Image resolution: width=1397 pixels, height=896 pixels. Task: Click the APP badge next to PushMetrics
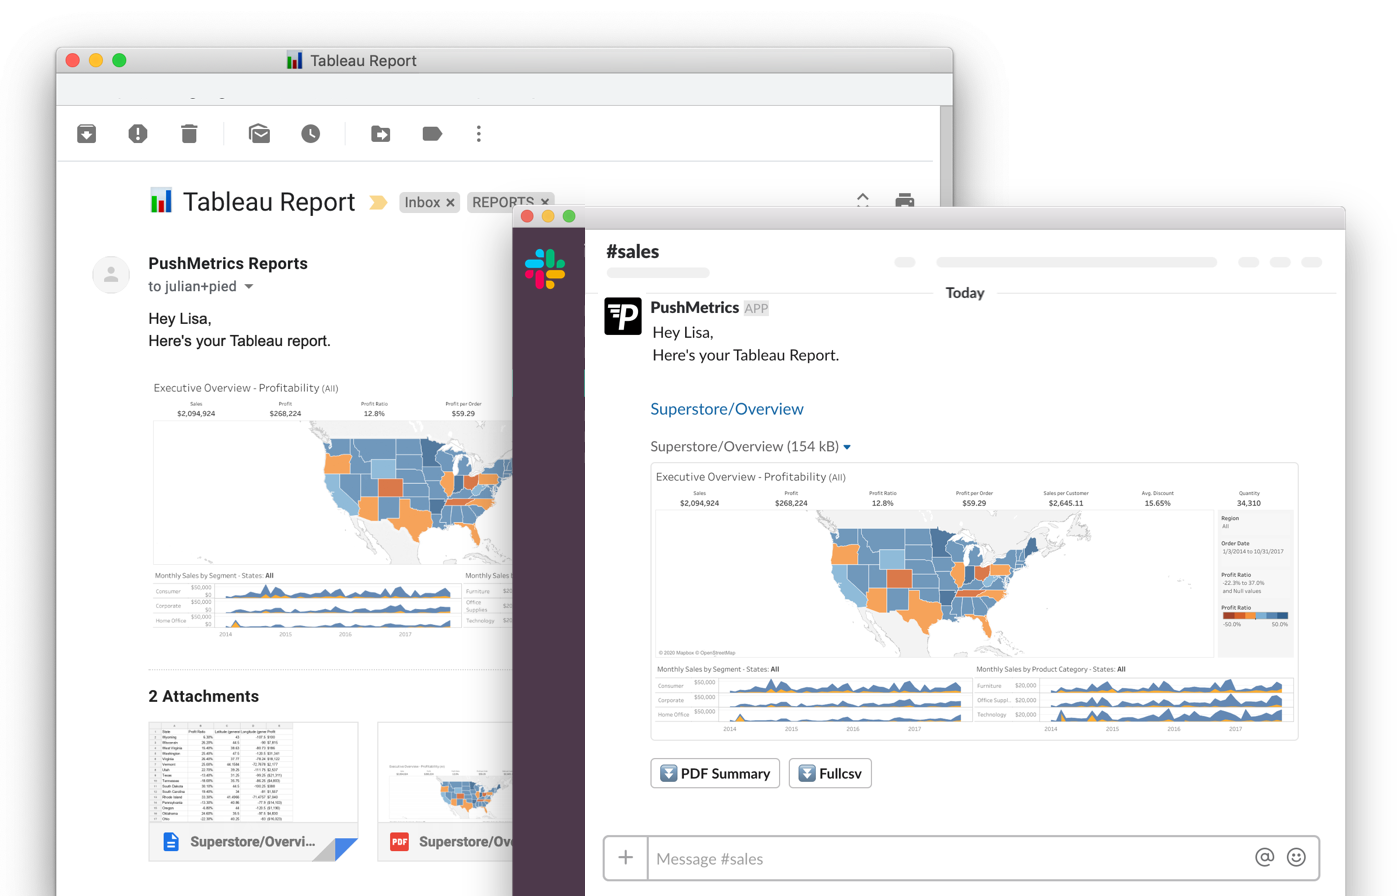tap(757, 309)
